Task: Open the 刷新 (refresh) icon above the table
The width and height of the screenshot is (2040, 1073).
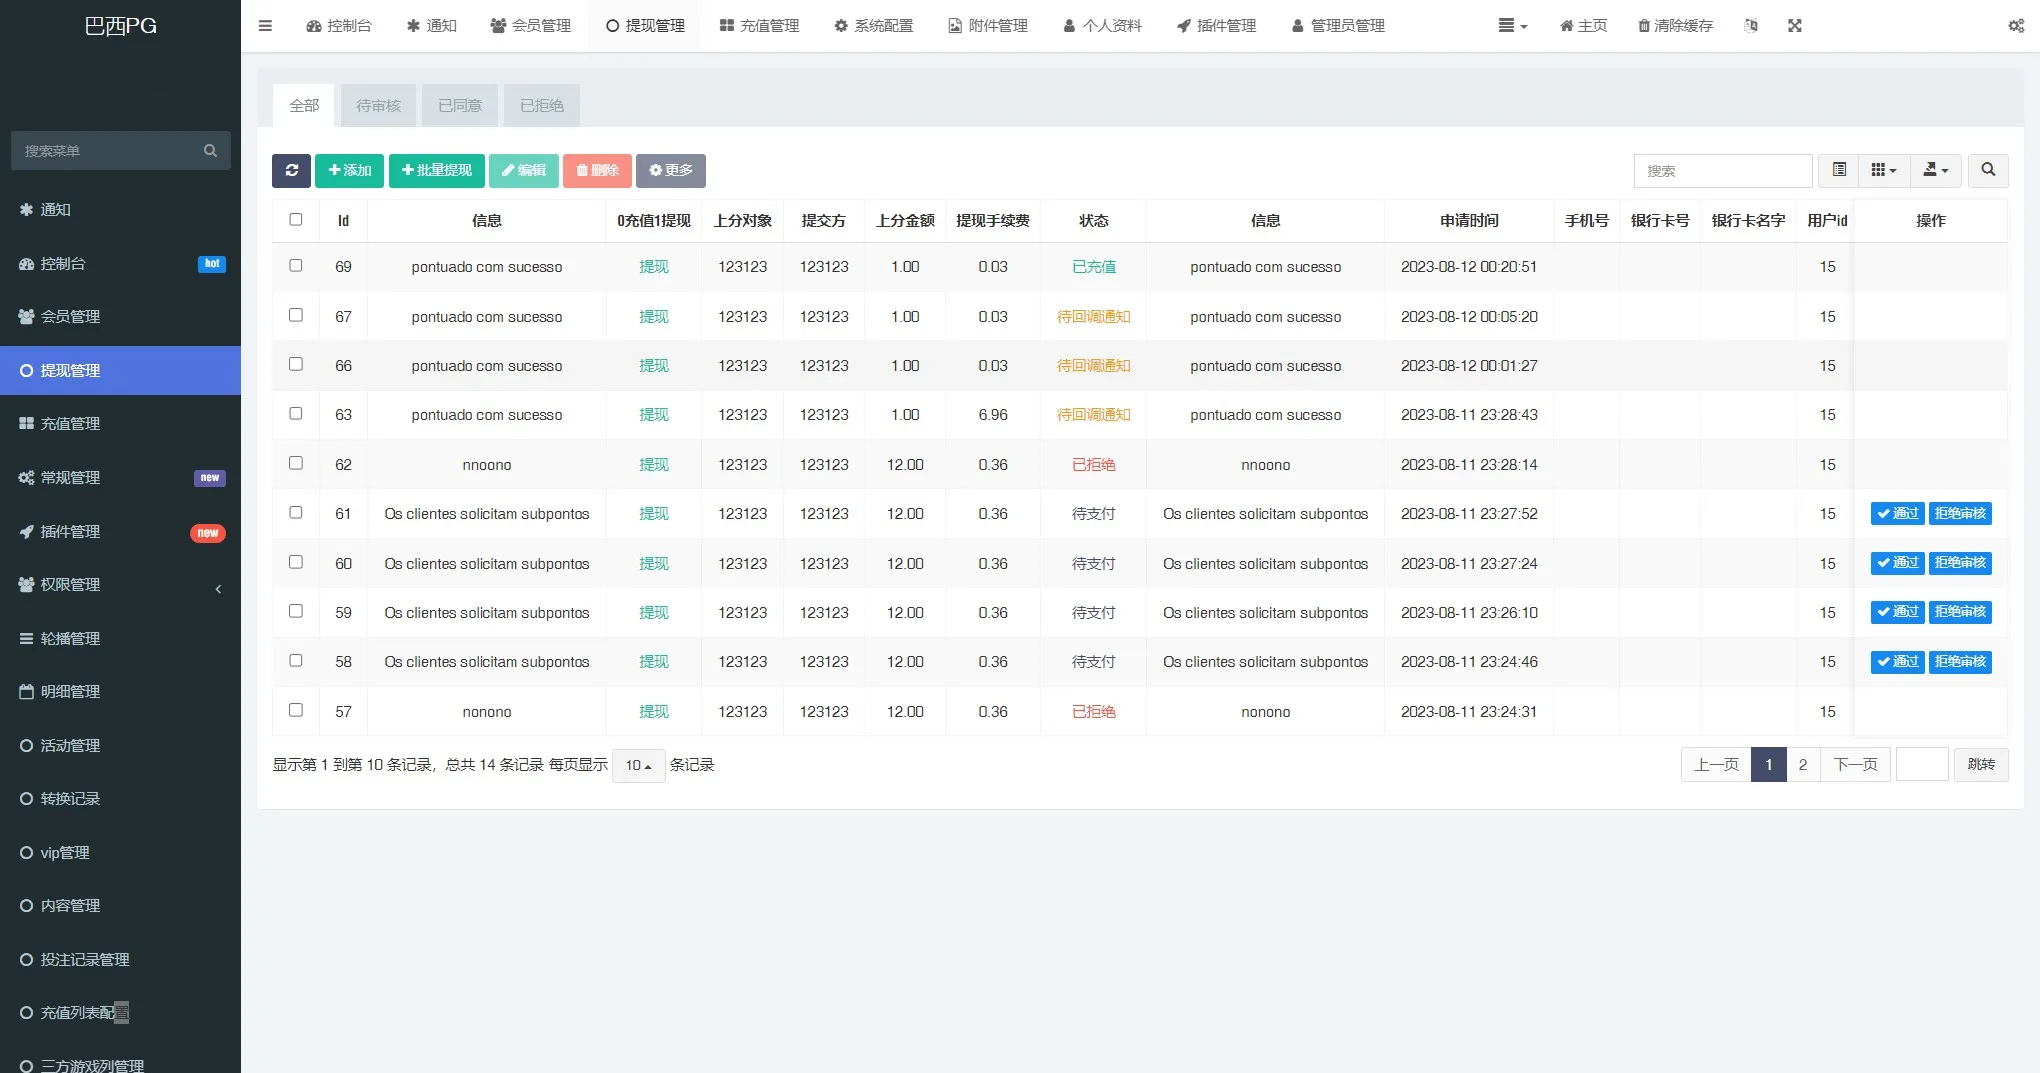Action: pos(291,170)
